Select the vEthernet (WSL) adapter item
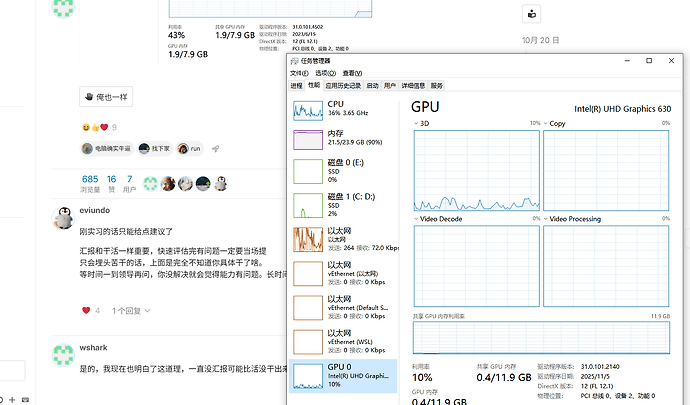 (x=343, y=342)
